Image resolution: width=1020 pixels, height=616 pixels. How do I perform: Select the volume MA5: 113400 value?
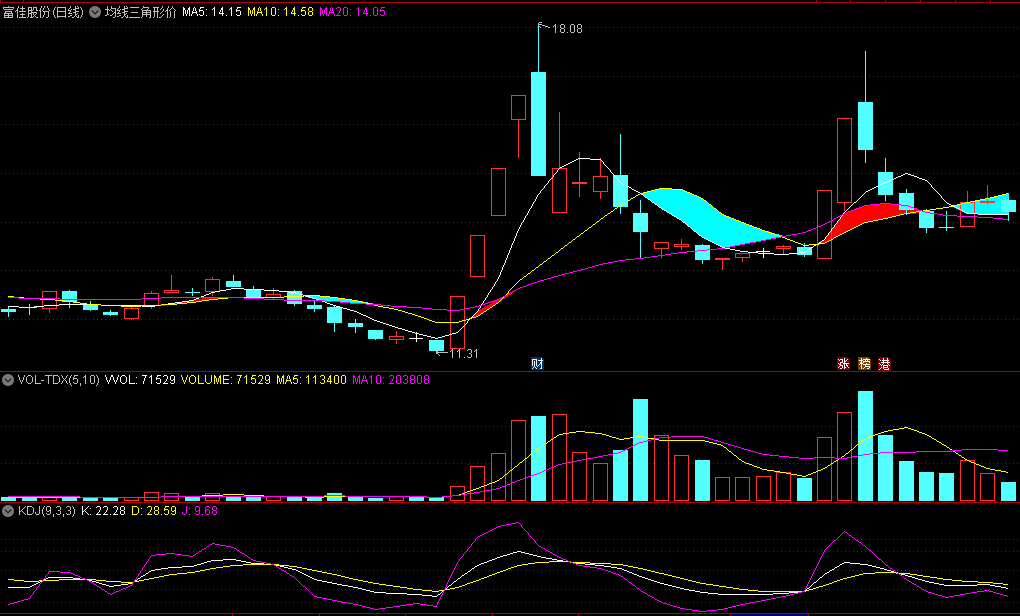tap(312, 380)
